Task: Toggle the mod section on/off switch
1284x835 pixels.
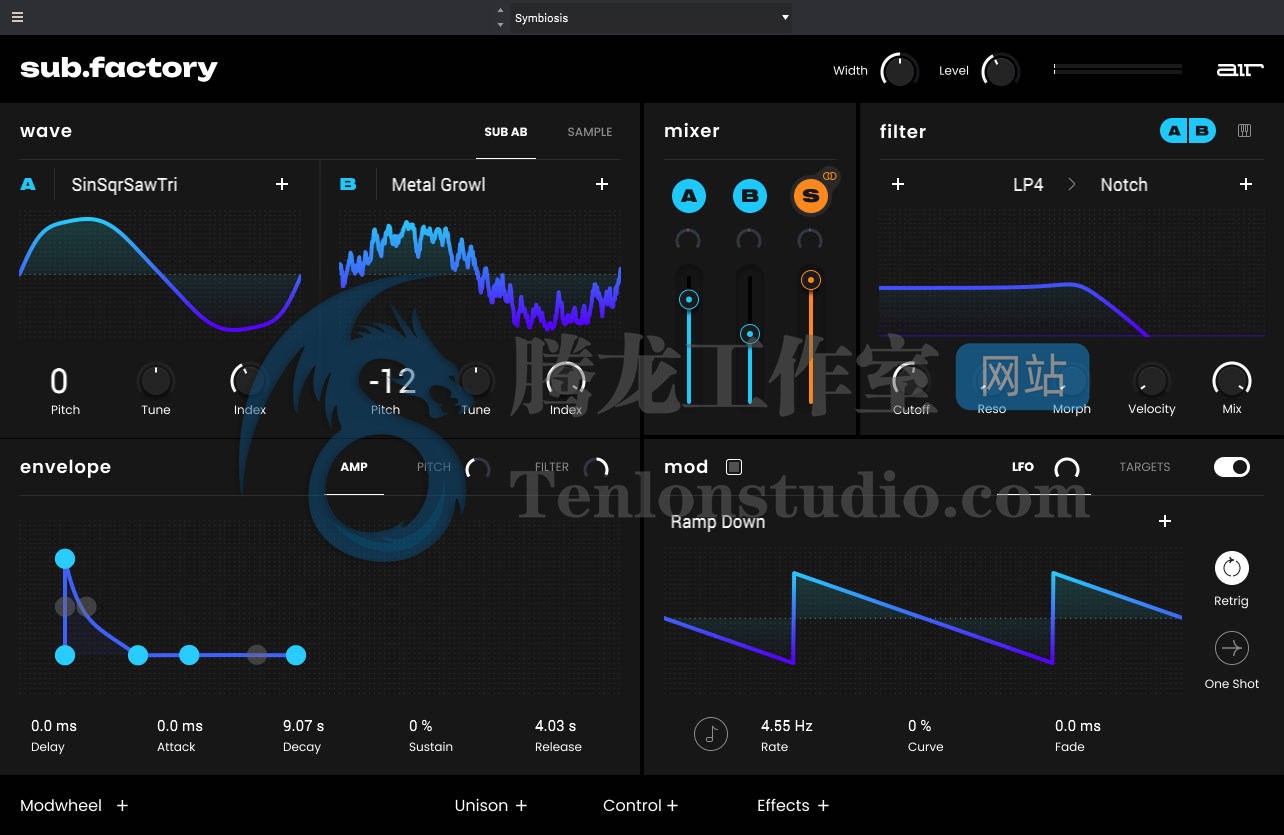Action: 1231,467
